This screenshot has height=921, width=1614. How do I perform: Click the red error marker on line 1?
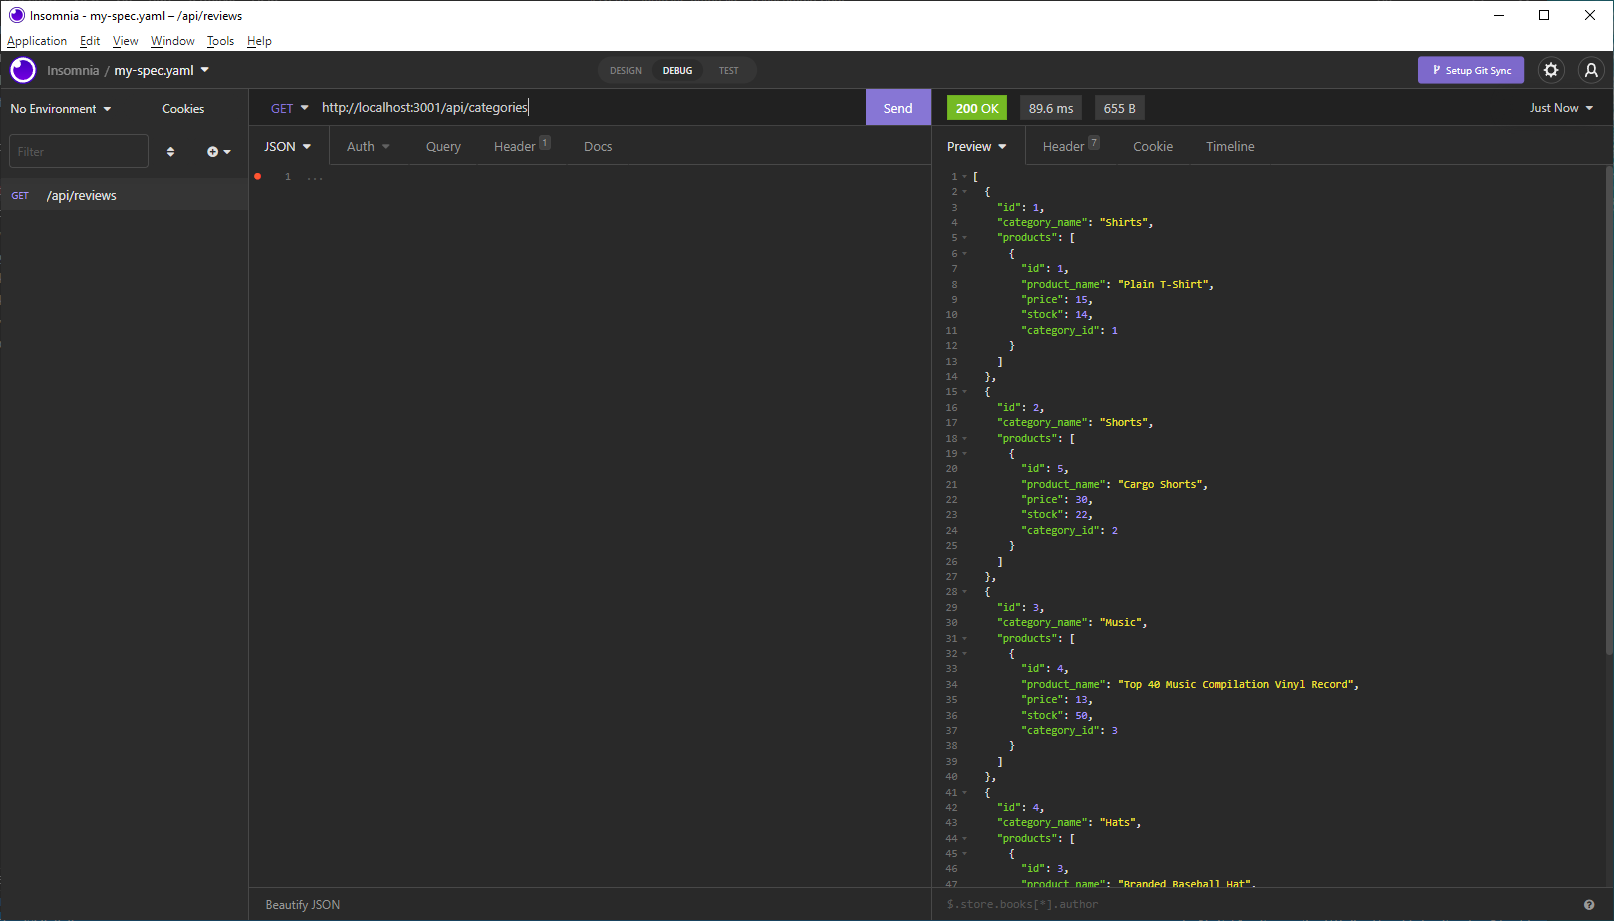258,177
